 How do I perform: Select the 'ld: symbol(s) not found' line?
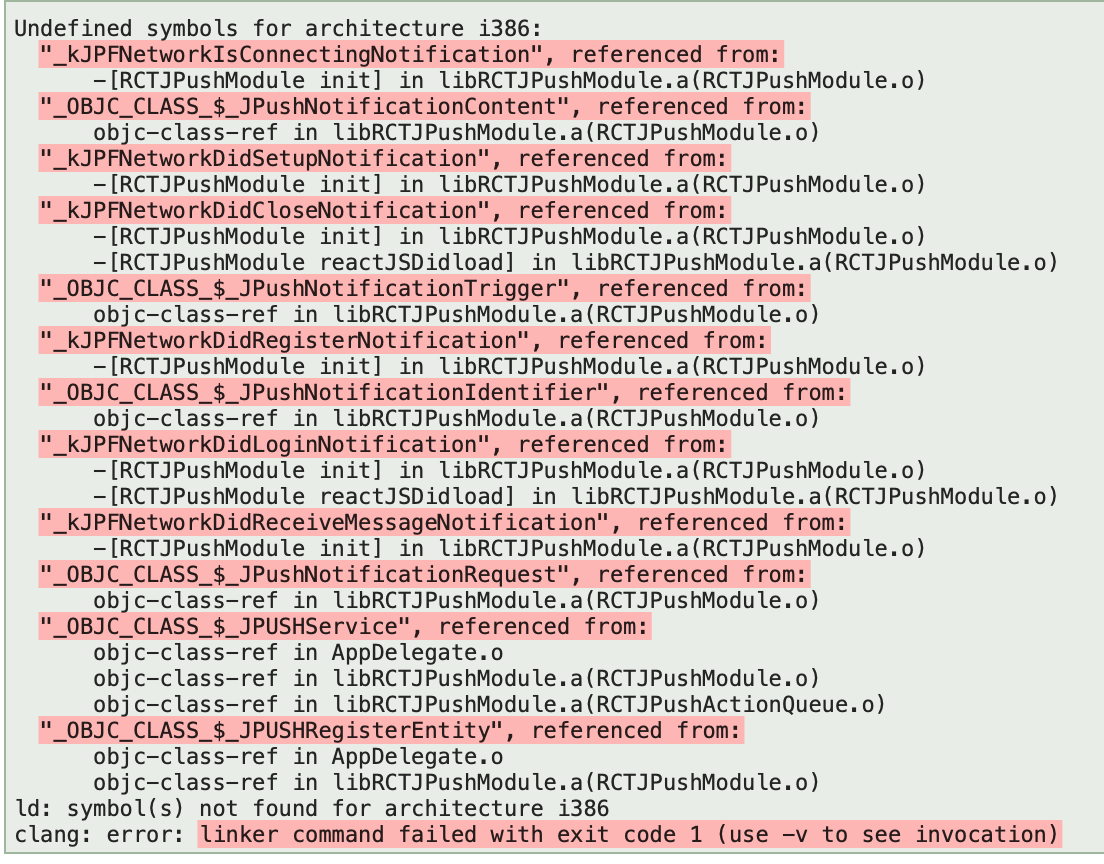coord(312,808)
